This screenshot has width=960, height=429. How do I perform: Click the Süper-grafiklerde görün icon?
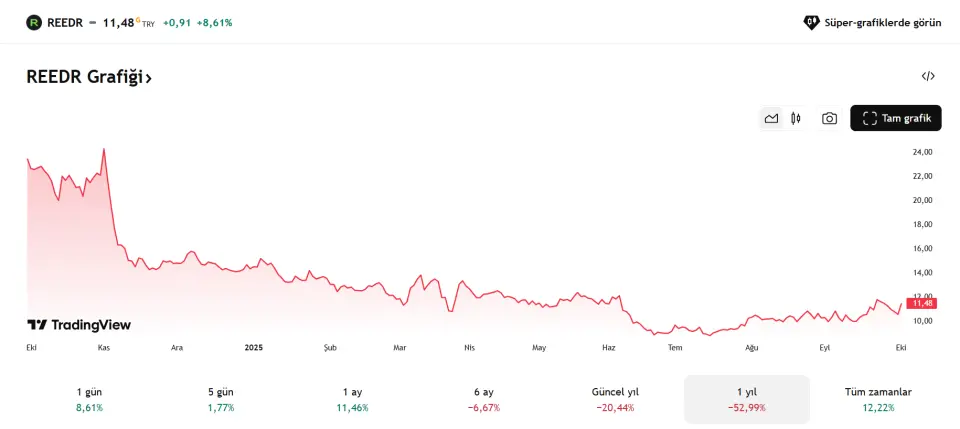tap(811, 22)
